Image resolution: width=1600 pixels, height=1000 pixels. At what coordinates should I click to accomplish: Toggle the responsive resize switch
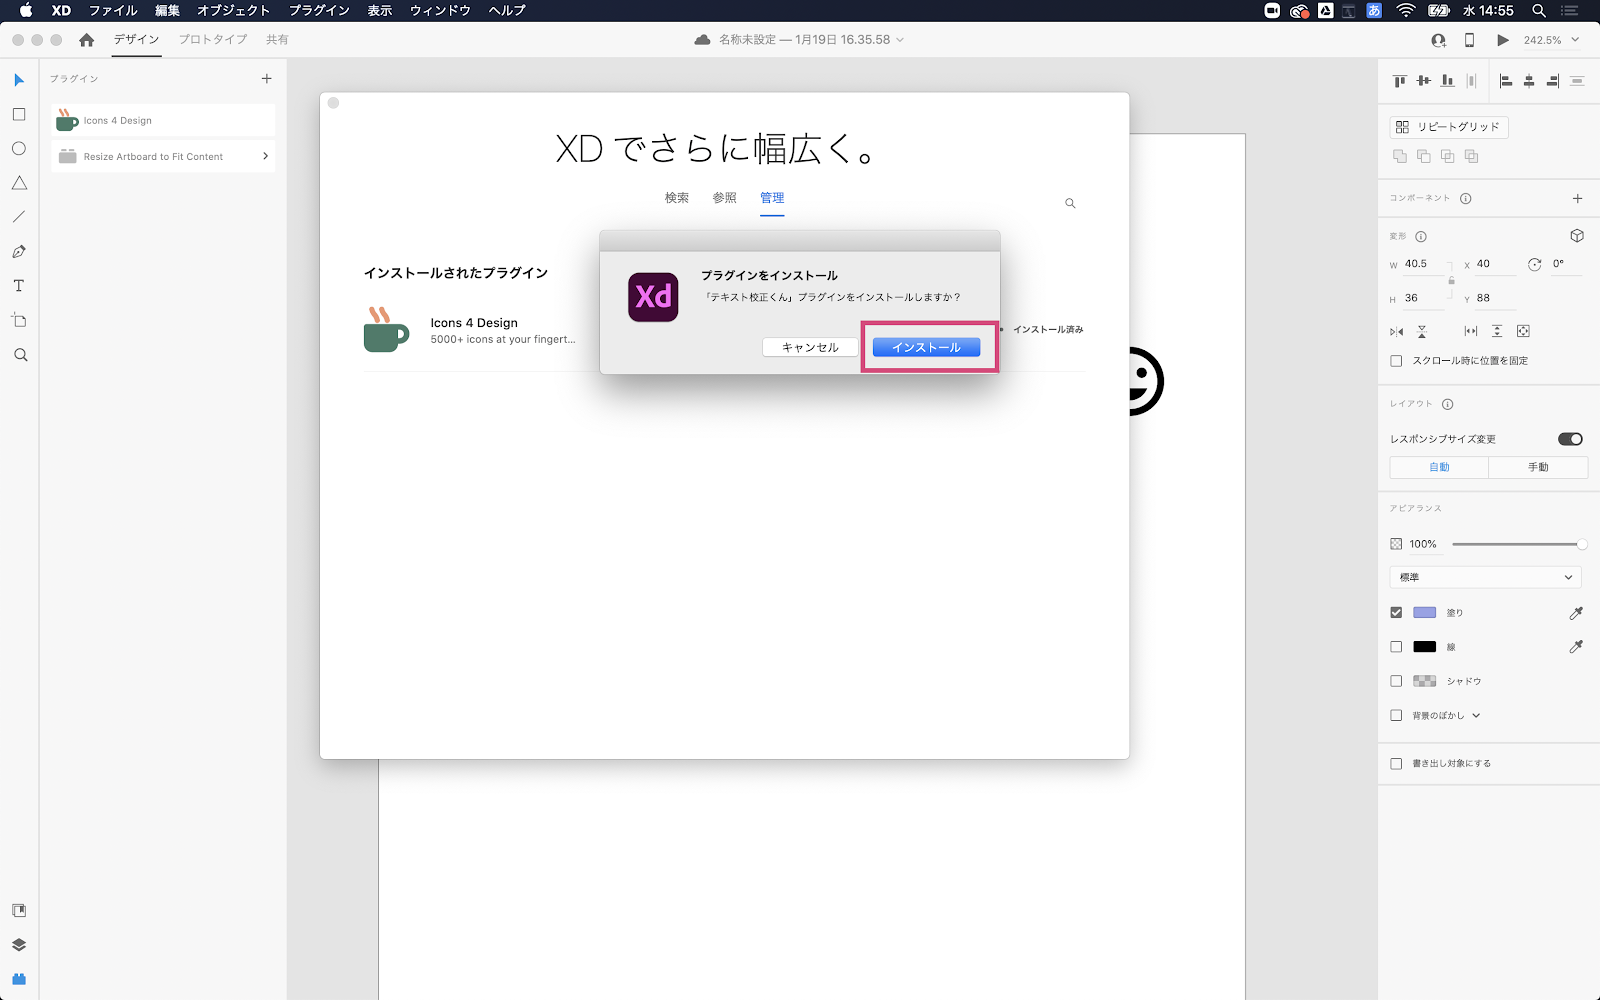(x=1570, y=439)
